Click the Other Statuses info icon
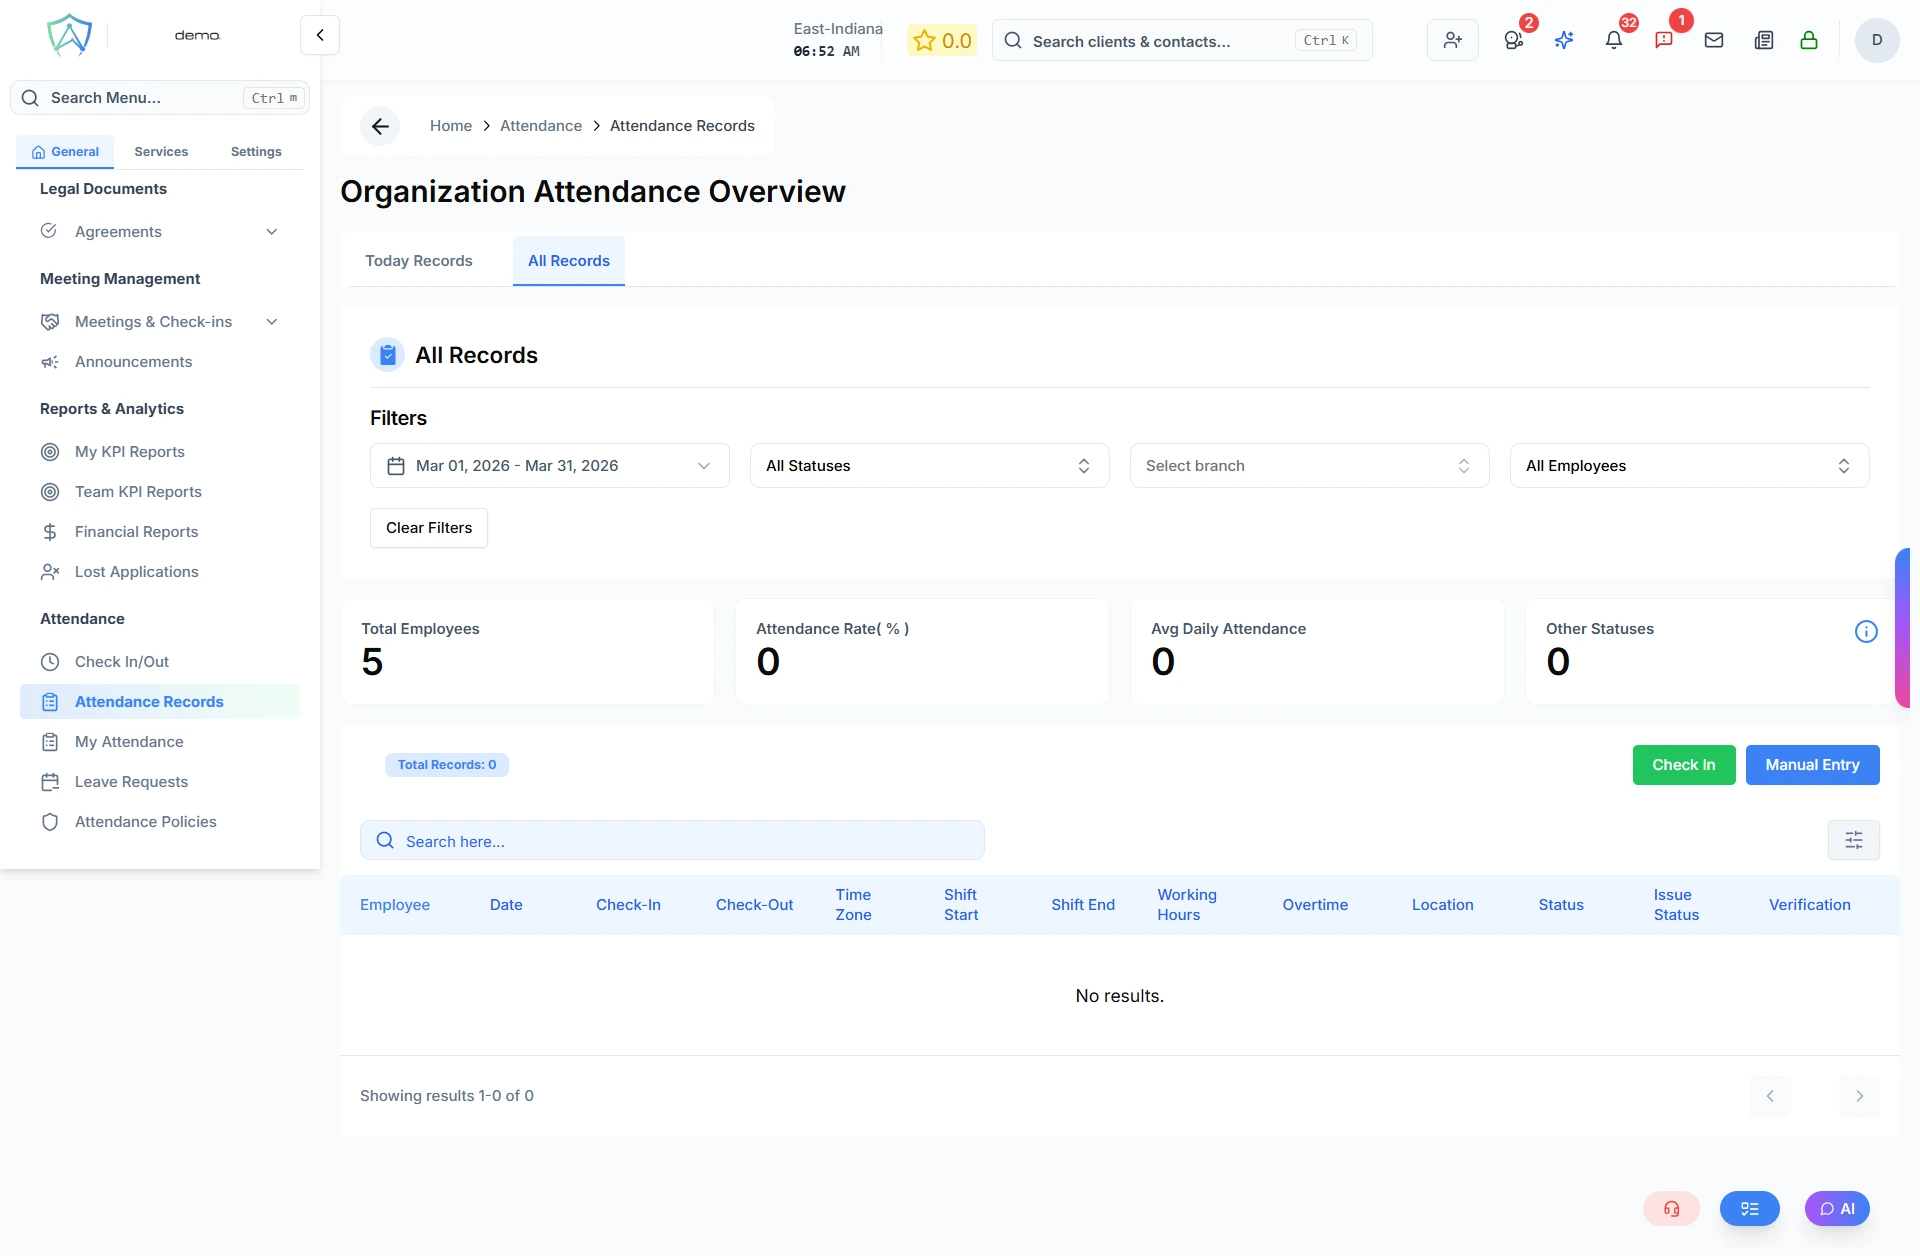This screenshot has height=1256, width=1920. tap(1866, 631)
